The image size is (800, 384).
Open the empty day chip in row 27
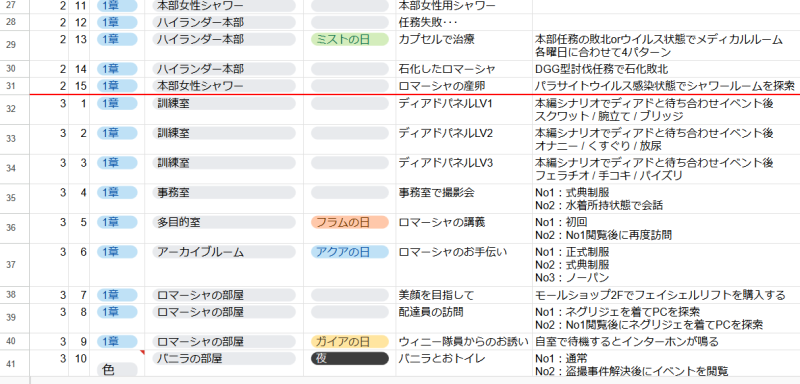[349, 7]
